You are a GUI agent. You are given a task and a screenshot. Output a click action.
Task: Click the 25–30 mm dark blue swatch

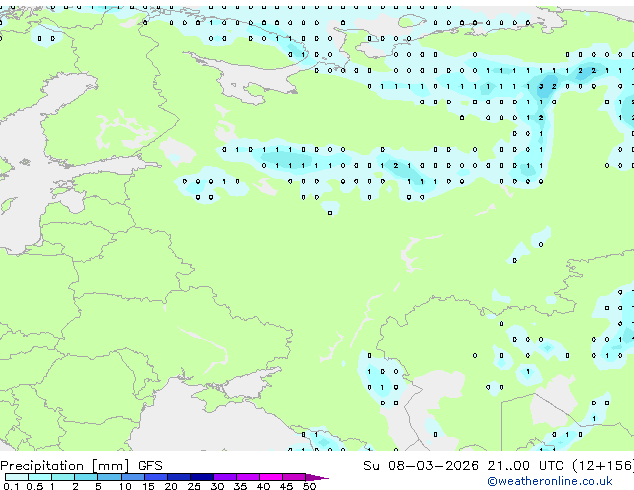pos(201,477)
